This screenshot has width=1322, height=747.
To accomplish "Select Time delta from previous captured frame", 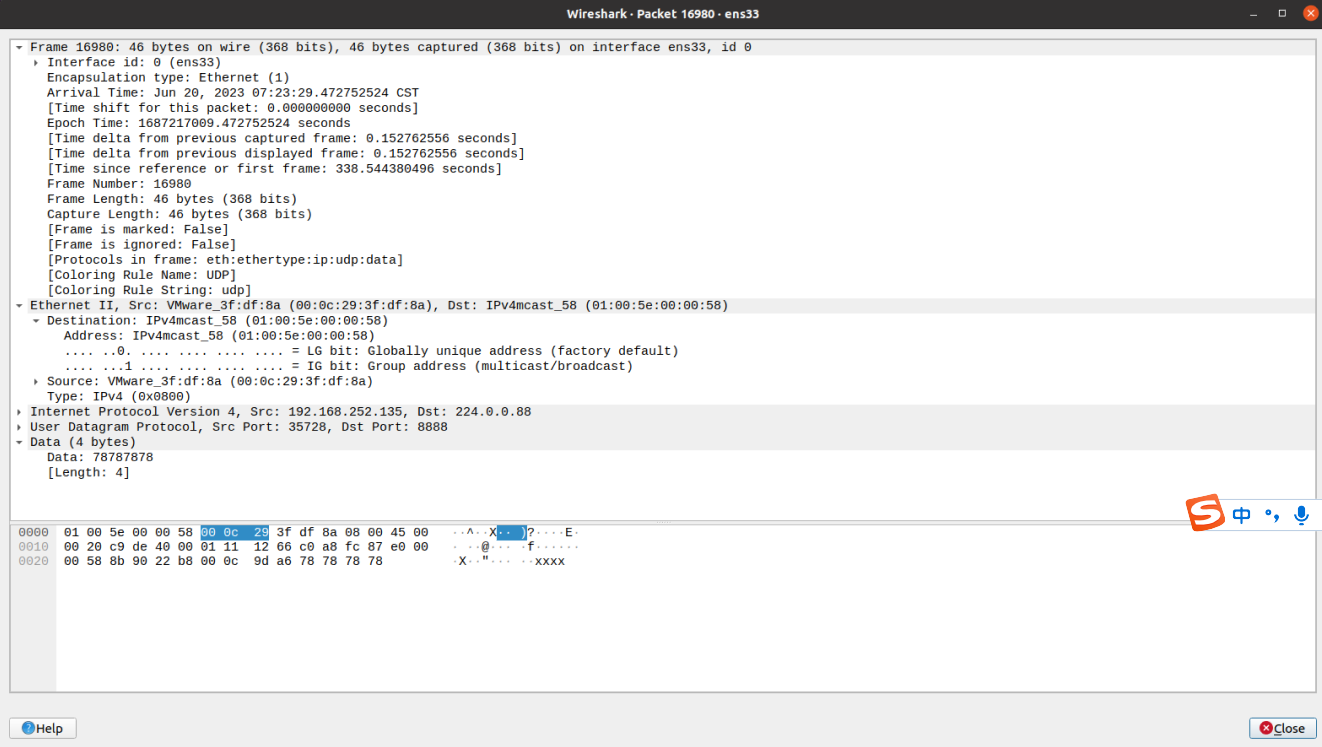I will (664, 138).
